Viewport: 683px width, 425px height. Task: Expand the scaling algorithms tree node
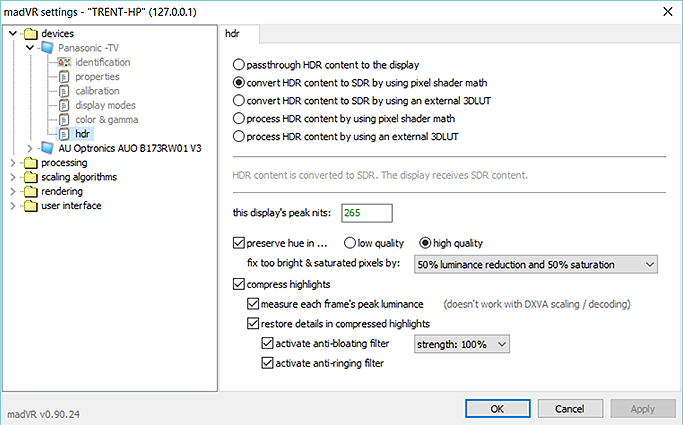[x=13, y=177]
